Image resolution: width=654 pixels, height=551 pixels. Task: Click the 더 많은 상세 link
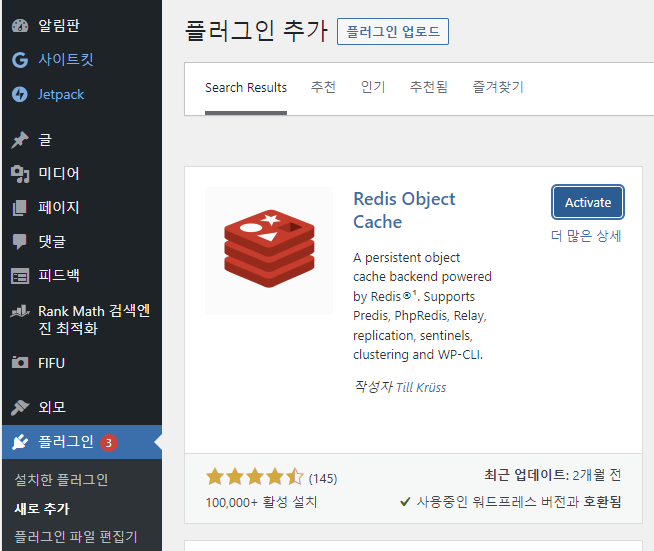pos(586,236)
